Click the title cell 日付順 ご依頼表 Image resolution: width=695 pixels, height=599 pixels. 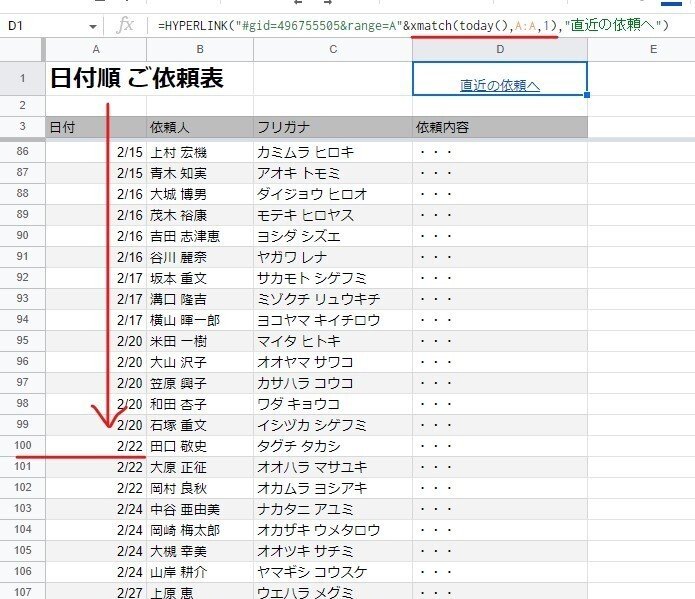[137, 78]
